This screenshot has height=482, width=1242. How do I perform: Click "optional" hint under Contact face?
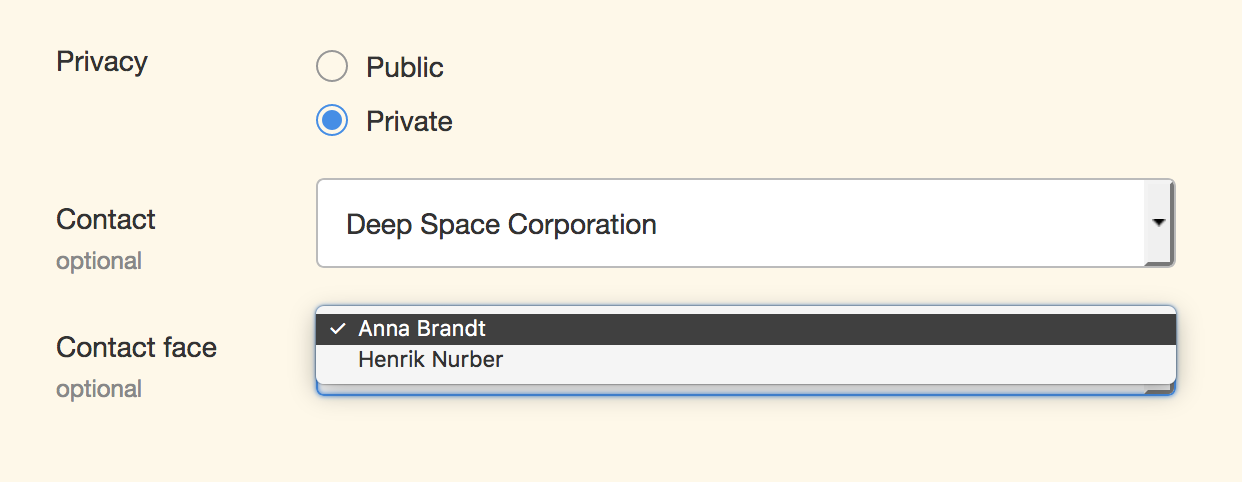(99, 389)
